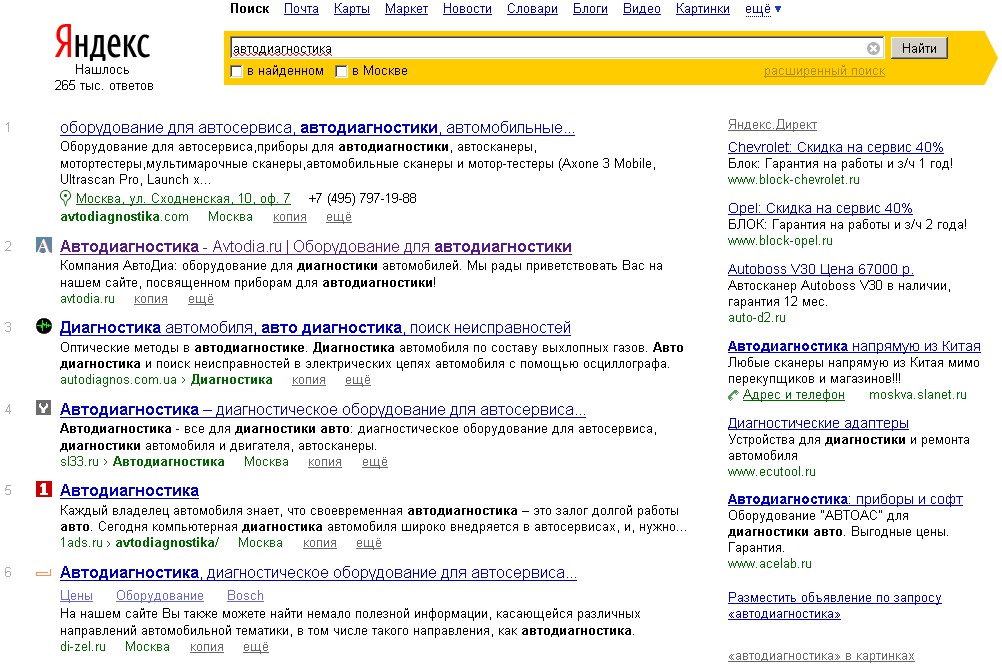Screen dimensions: 1002x665
Task: Open the Bosch sitelink
Action: (245, 595)
